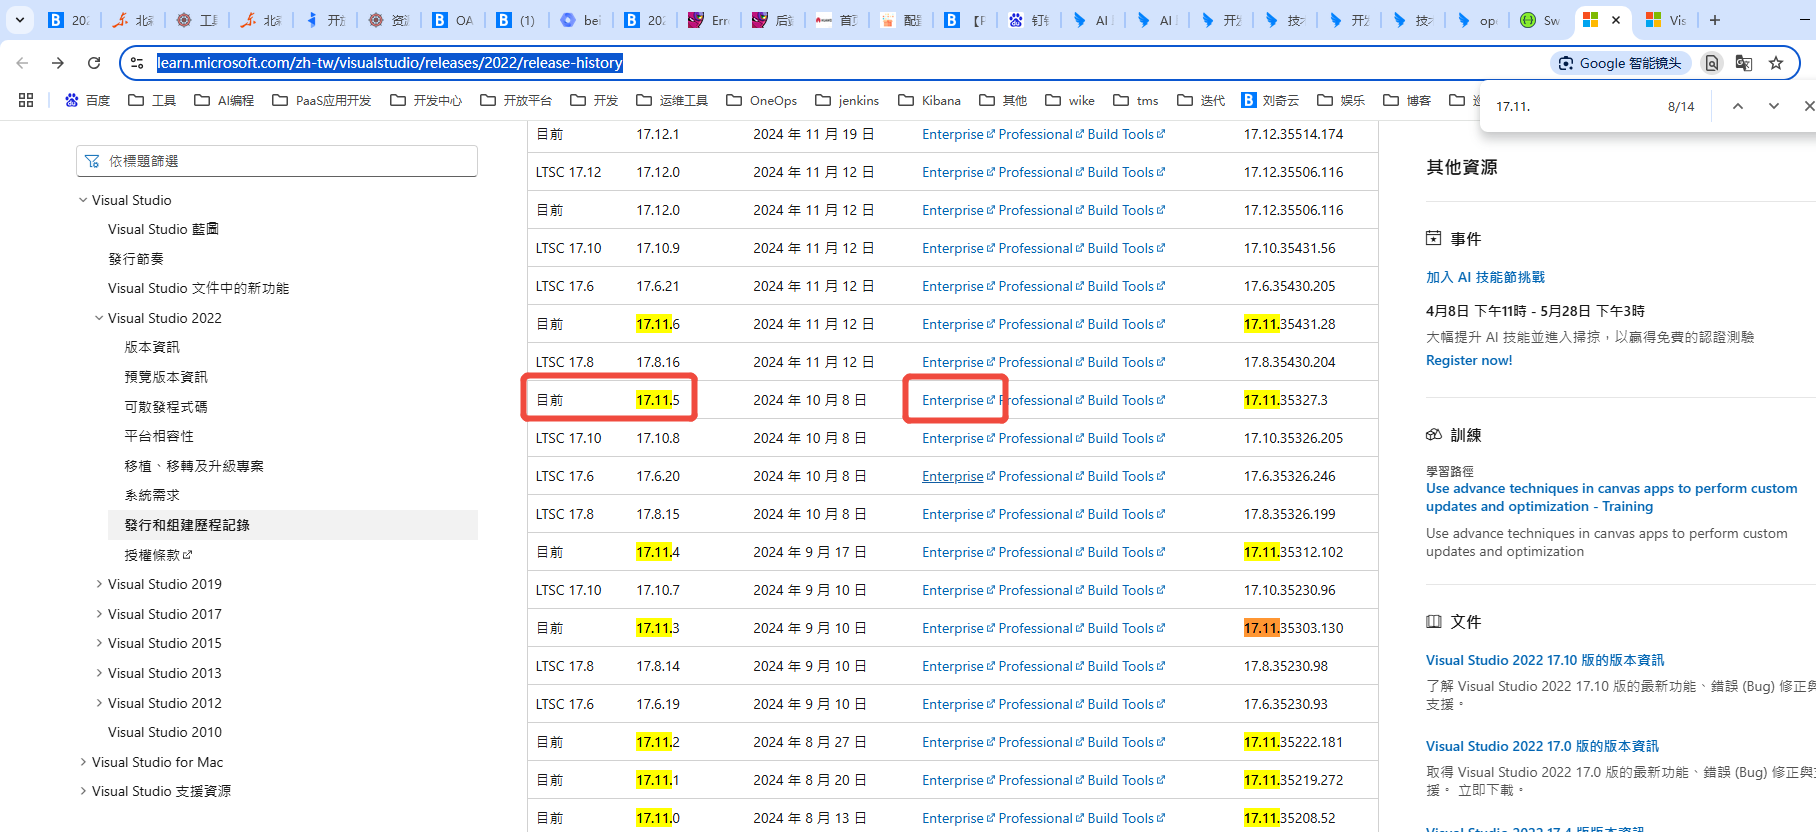
Task: Open 版本資訊 under Visual Studio 2022
Action: tap(152, 347)
